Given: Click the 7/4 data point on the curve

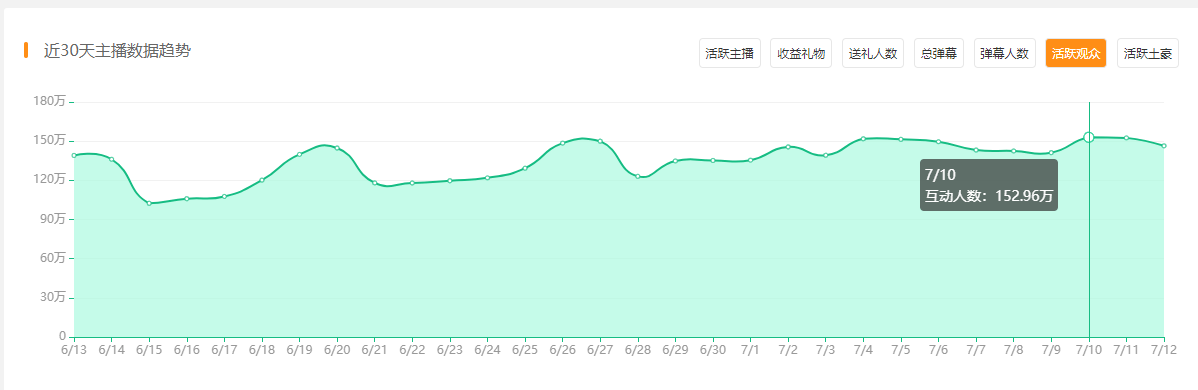Looking at the screenshot, I should pyautogui.click(x=863, y=138).
